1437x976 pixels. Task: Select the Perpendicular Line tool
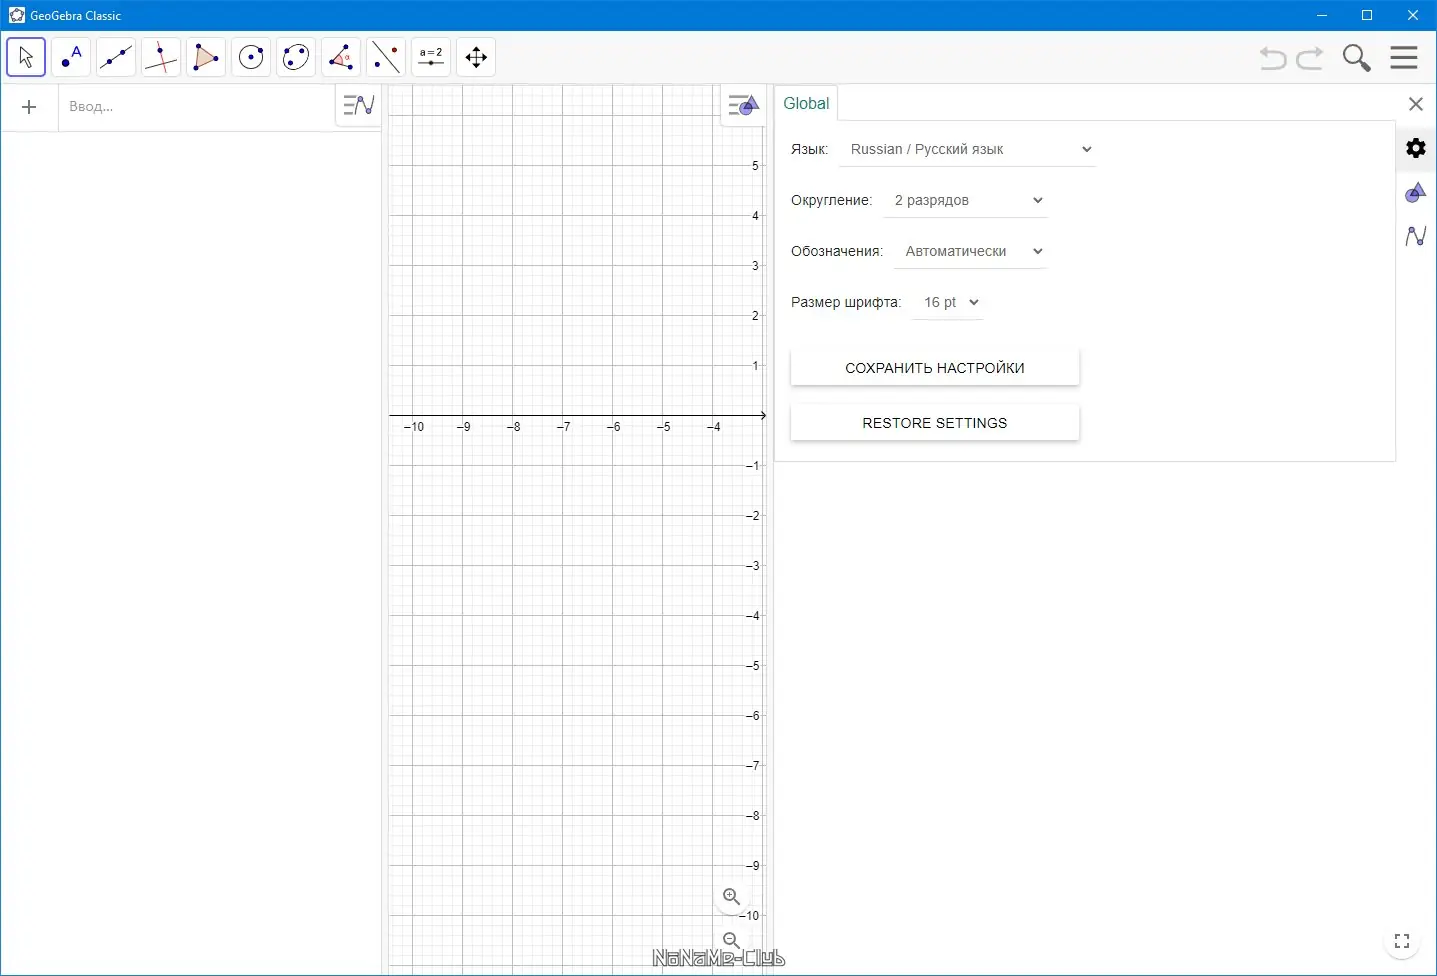click(161, 57)
